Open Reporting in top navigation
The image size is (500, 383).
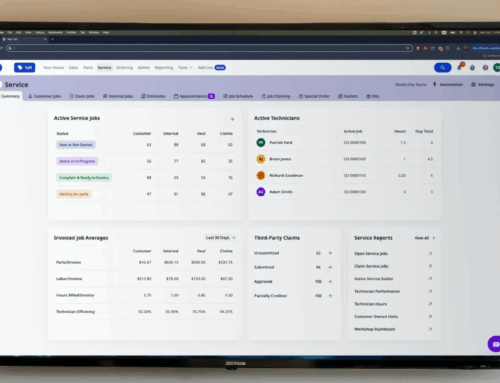coord(164,68)
